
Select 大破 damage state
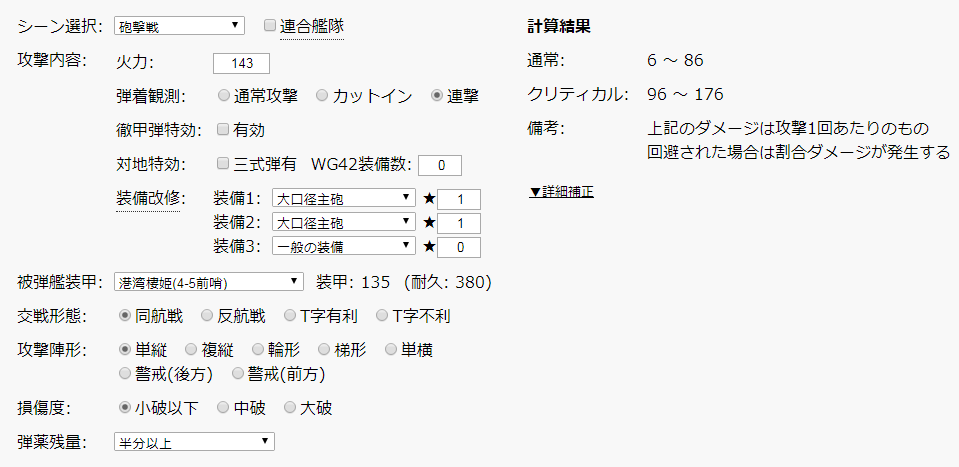(x=290, y=408)
